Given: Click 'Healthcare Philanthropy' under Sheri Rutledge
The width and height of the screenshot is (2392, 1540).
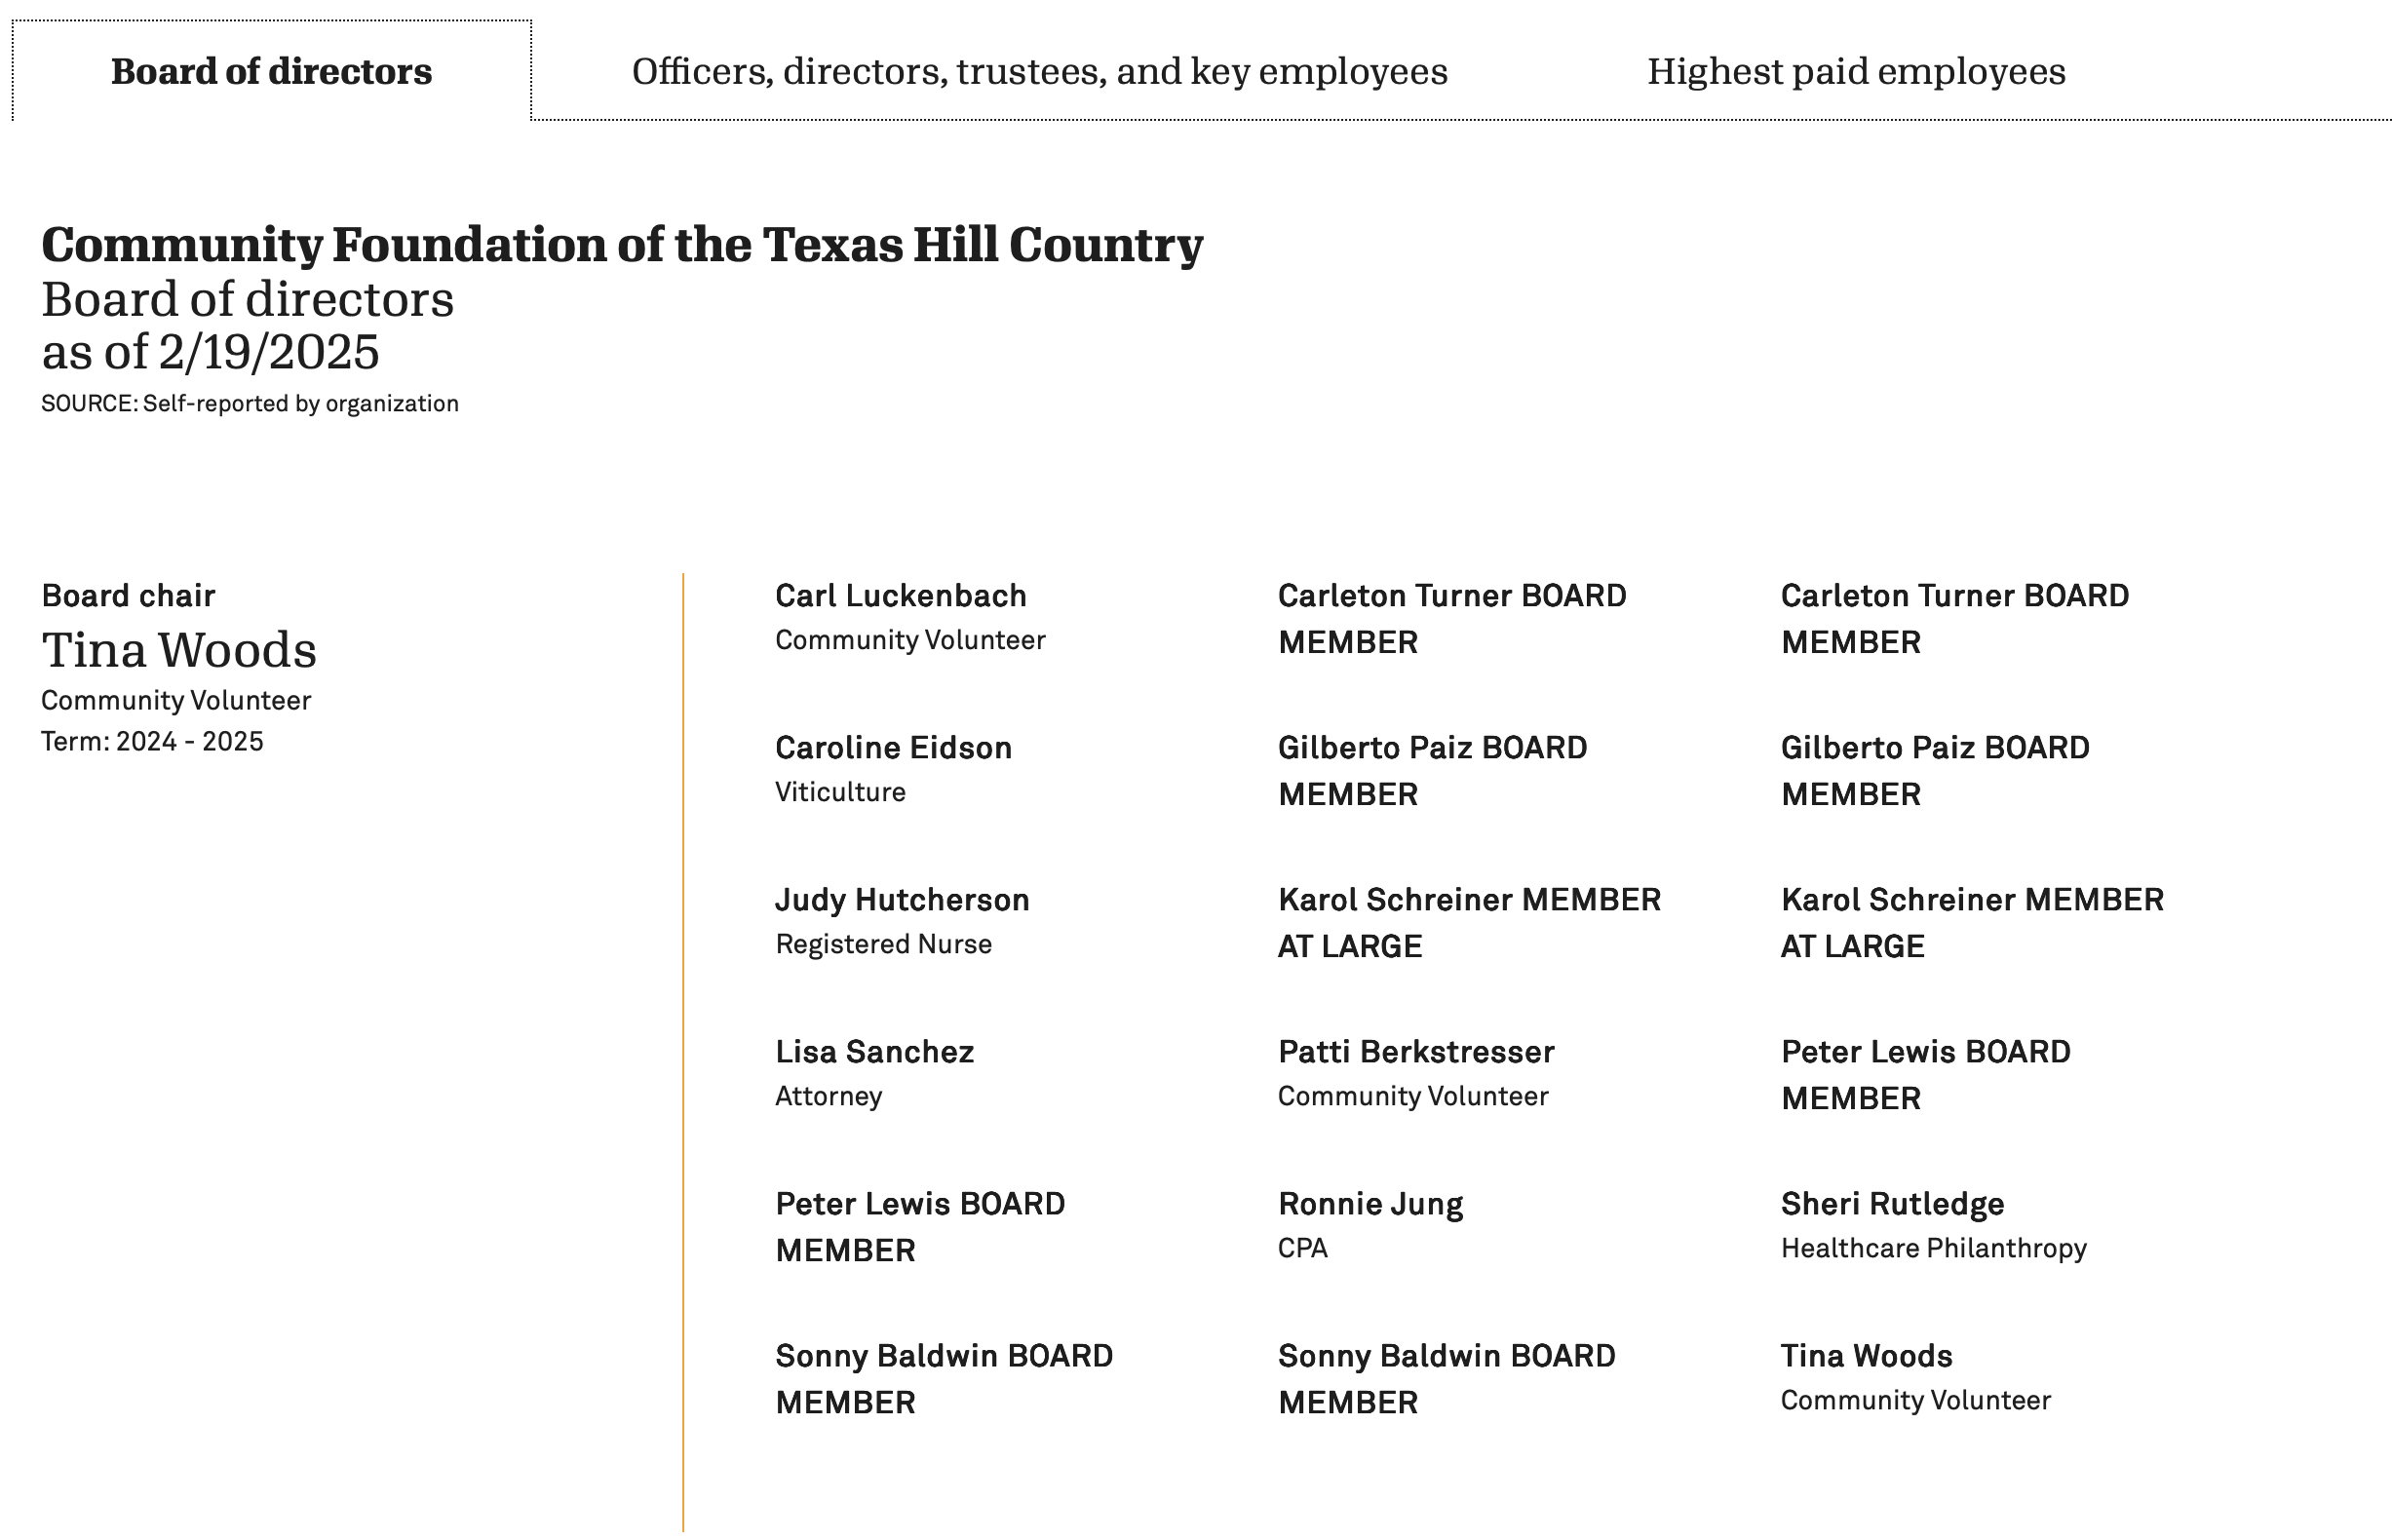Looking at the screenshot, I should pyautogui.click(x=1934, y=1248).
